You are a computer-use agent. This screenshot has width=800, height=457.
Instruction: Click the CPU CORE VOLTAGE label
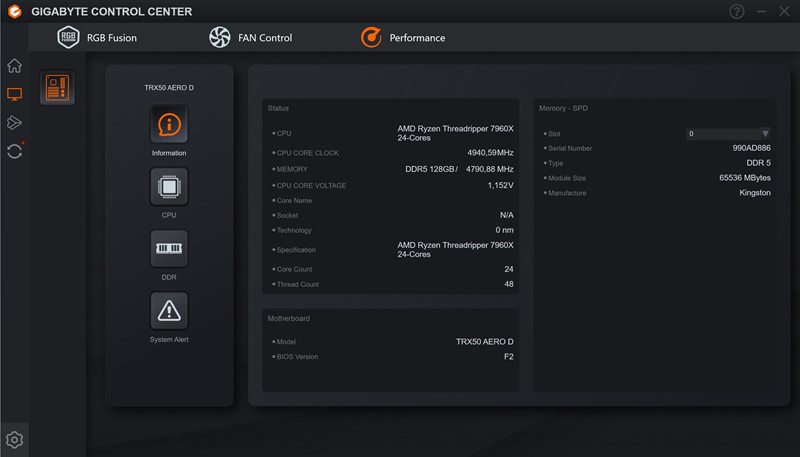point(311,186)
